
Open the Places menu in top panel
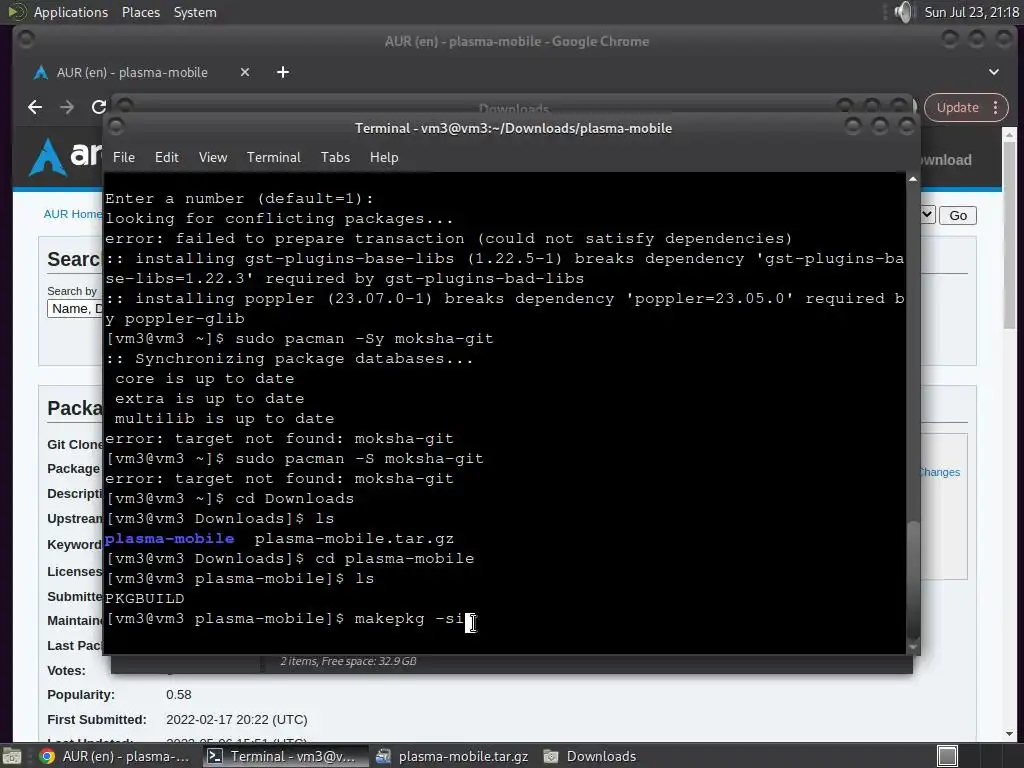pos(140,12)
